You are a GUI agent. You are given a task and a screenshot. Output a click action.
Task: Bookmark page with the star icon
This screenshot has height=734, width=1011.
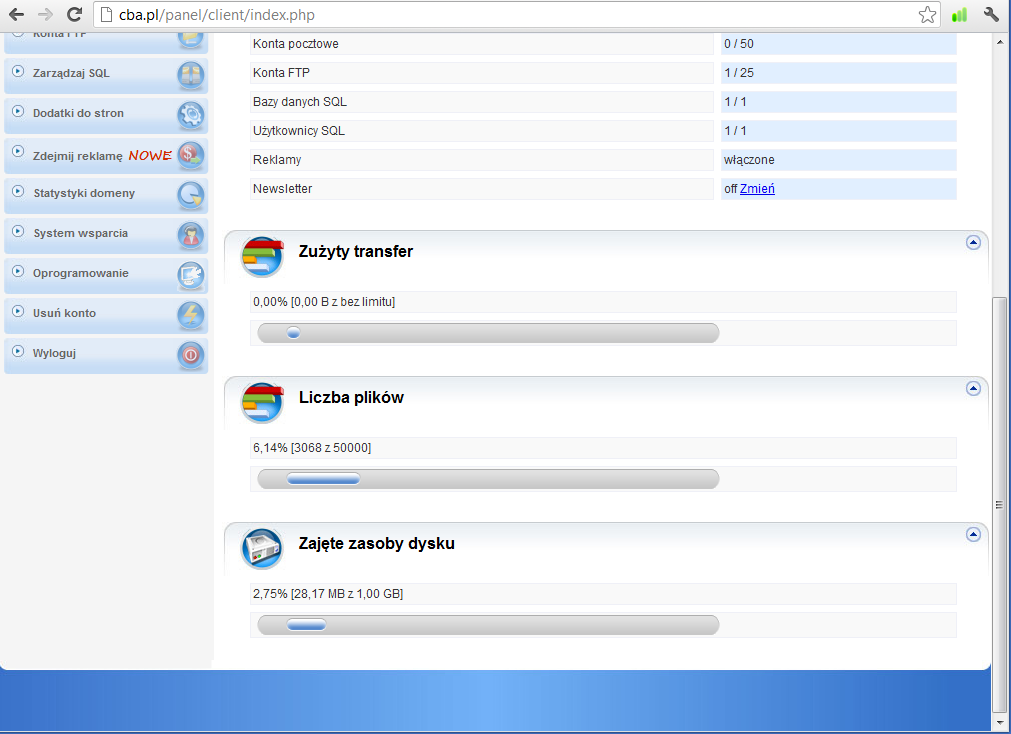click(x=927, y=14)
